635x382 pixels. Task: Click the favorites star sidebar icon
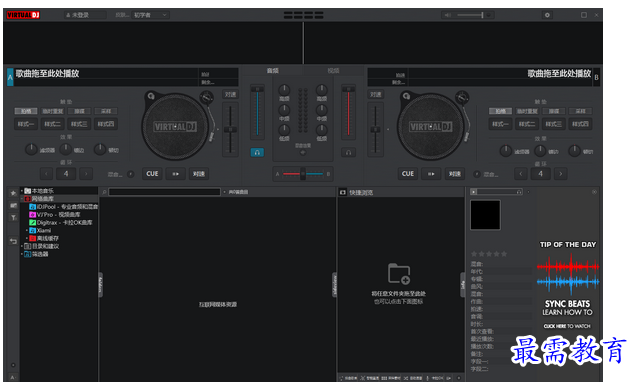click(13, 193)
